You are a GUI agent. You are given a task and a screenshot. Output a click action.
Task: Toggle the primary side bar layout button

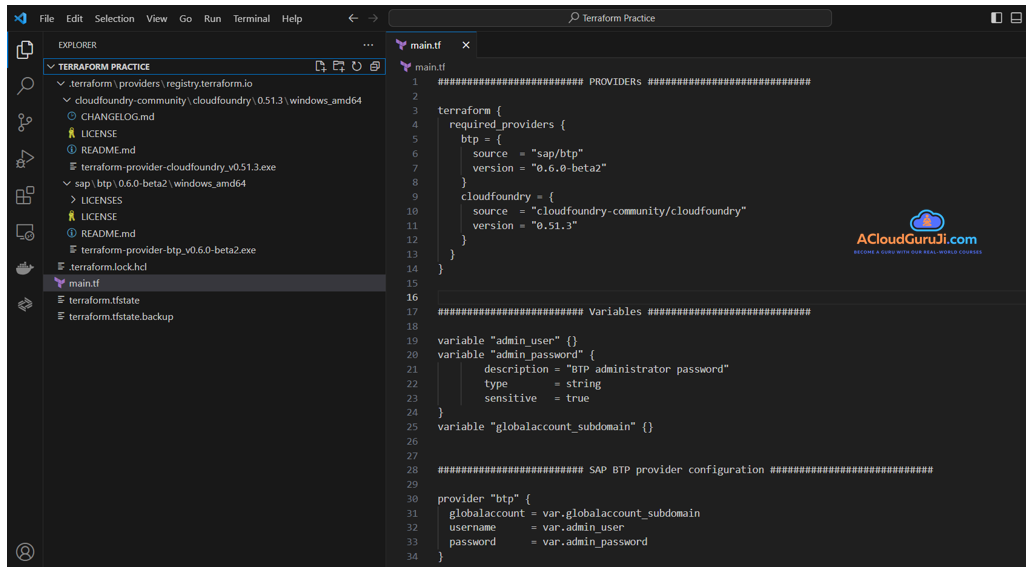click(996, 18)
